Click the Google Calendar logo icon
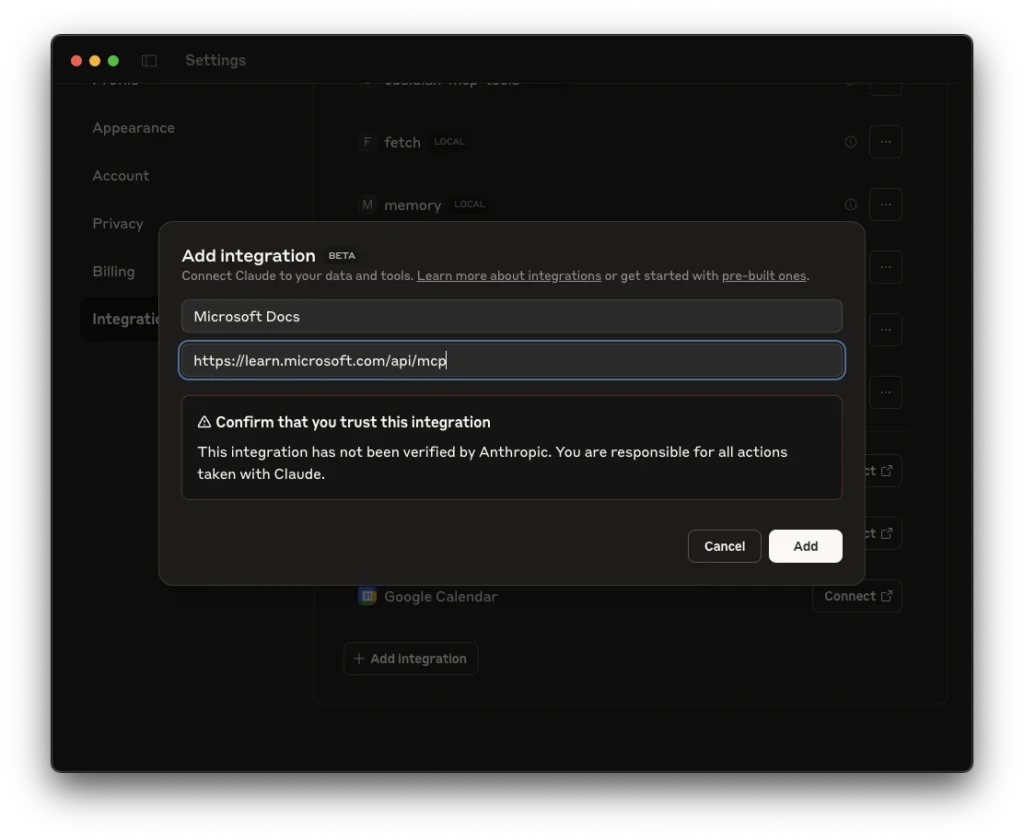This screenshot has height=840, width=1024. [x=367, y=596]
